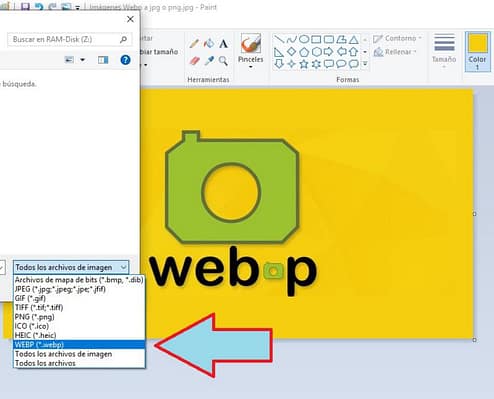Select the Eraser tool
The height and width of the screenshot is (399, 494).
pos(194,61)
